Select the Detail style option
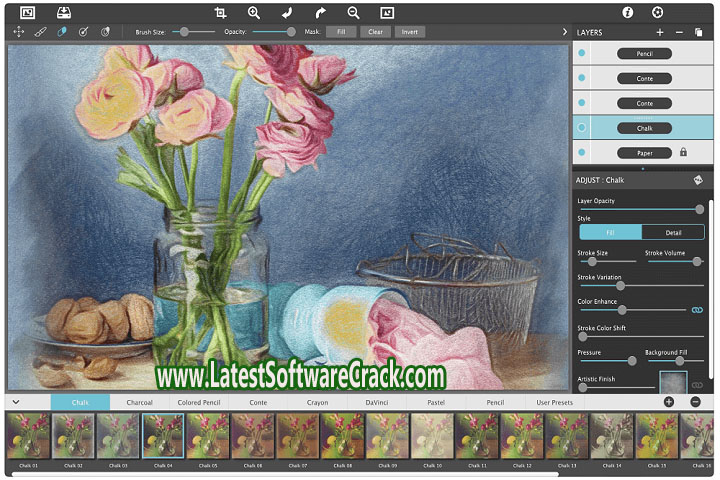 [674, 232]
